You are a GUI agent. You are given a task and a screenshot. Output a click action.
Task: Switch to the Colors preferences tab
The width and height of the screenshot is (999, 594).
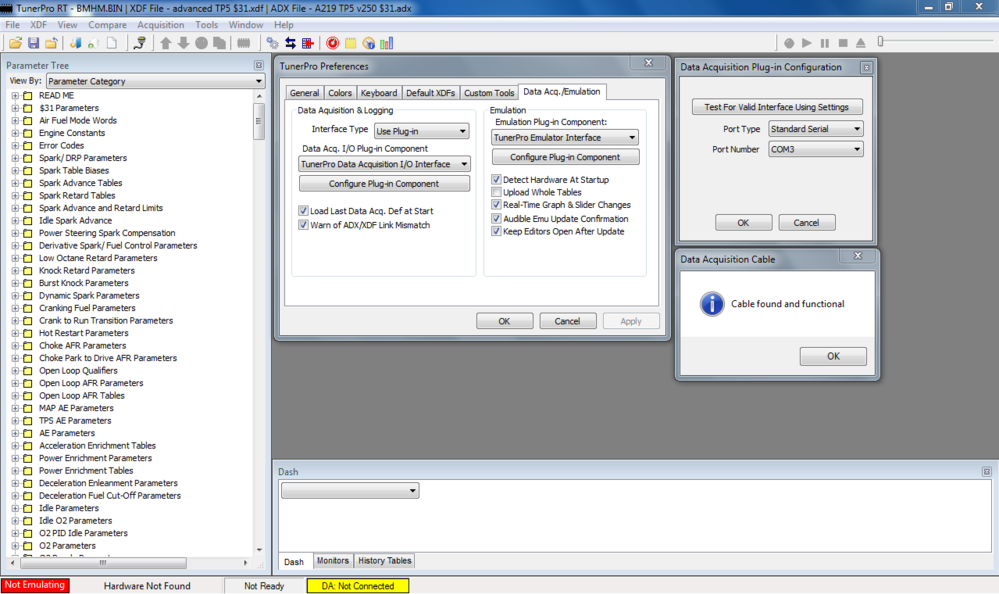340,92
